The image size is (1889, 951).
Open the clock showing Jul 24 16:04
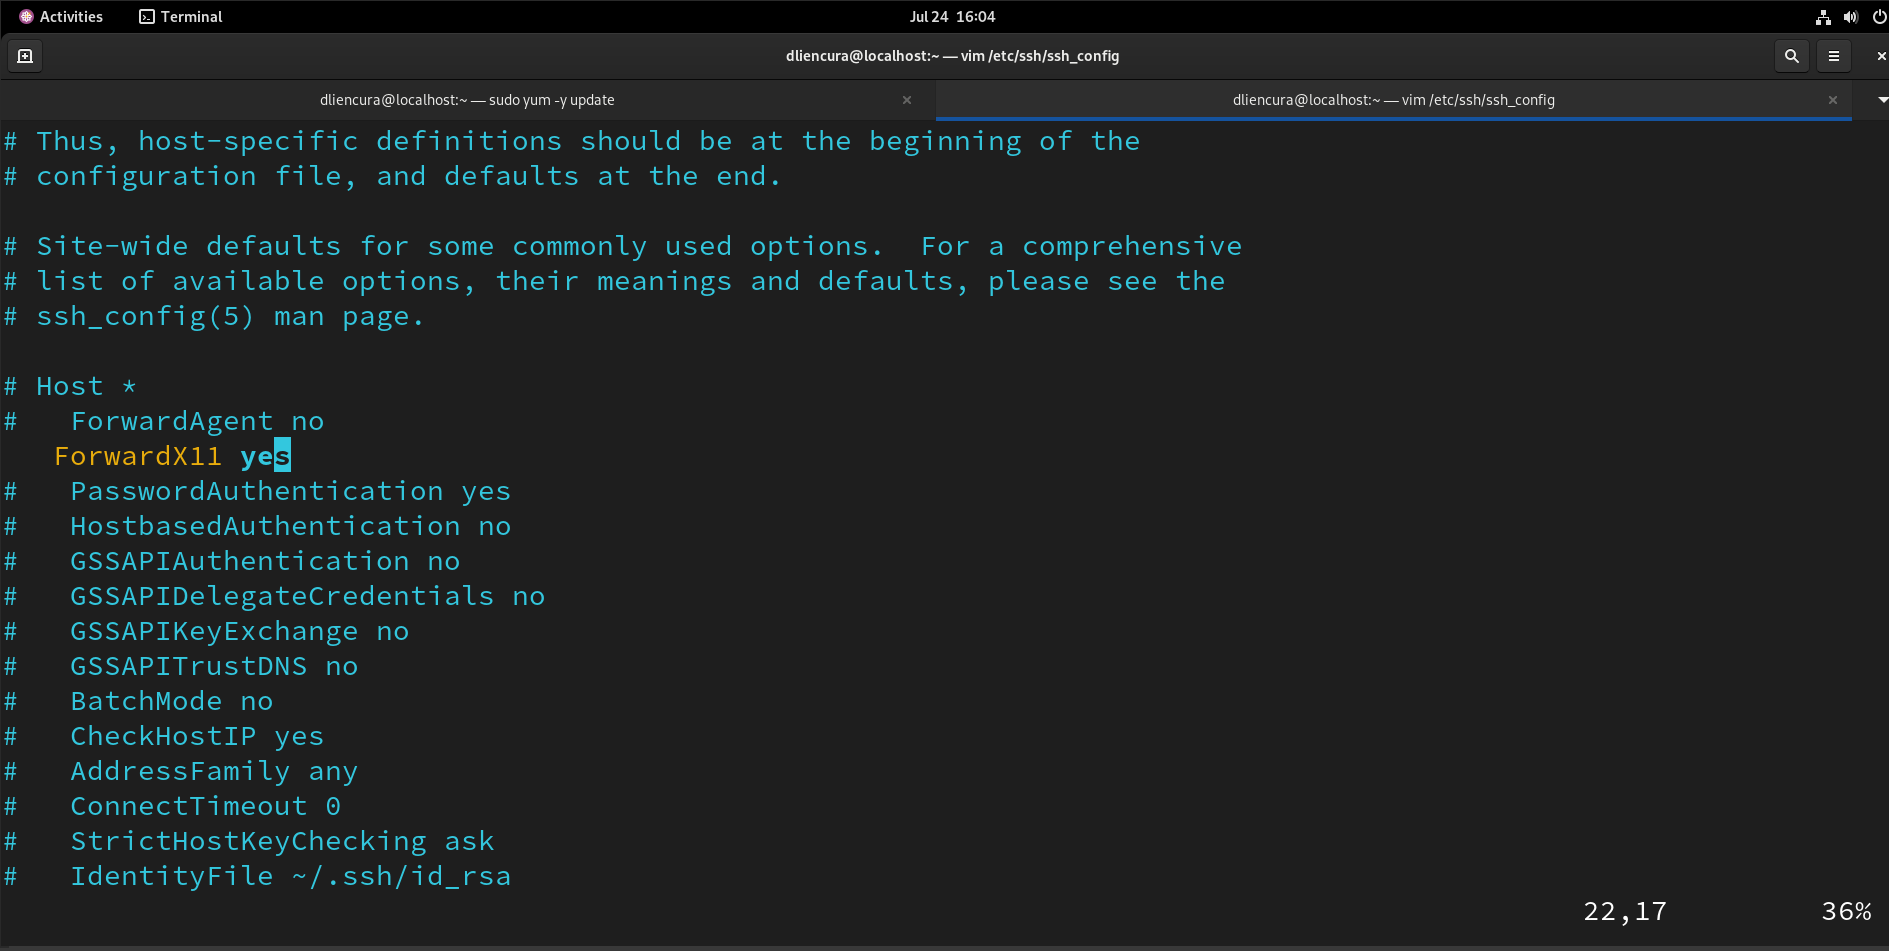952,17
